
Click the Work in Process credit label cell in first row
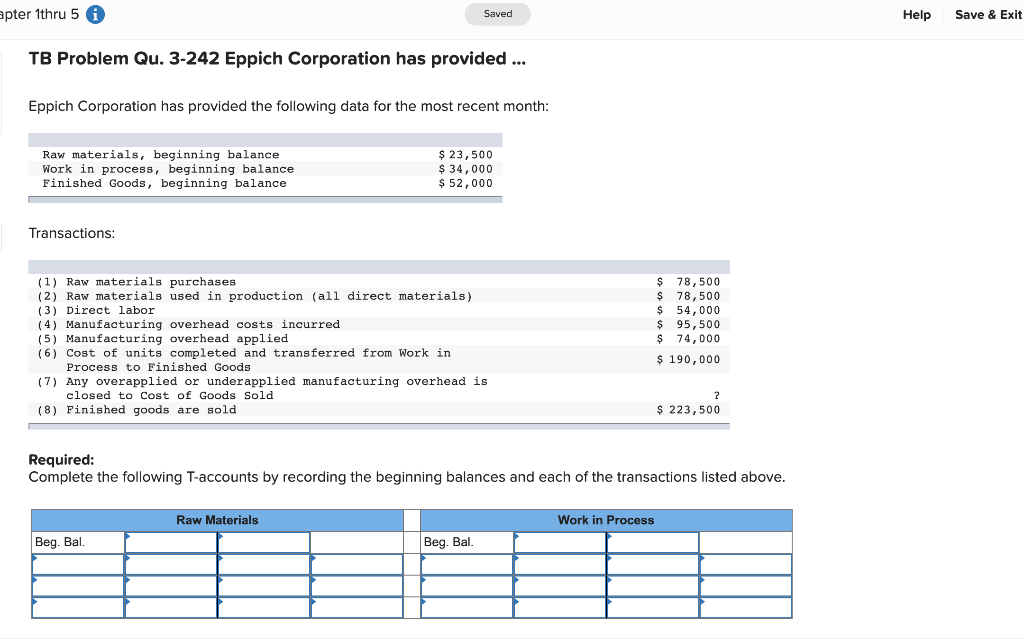pos(746,542)
